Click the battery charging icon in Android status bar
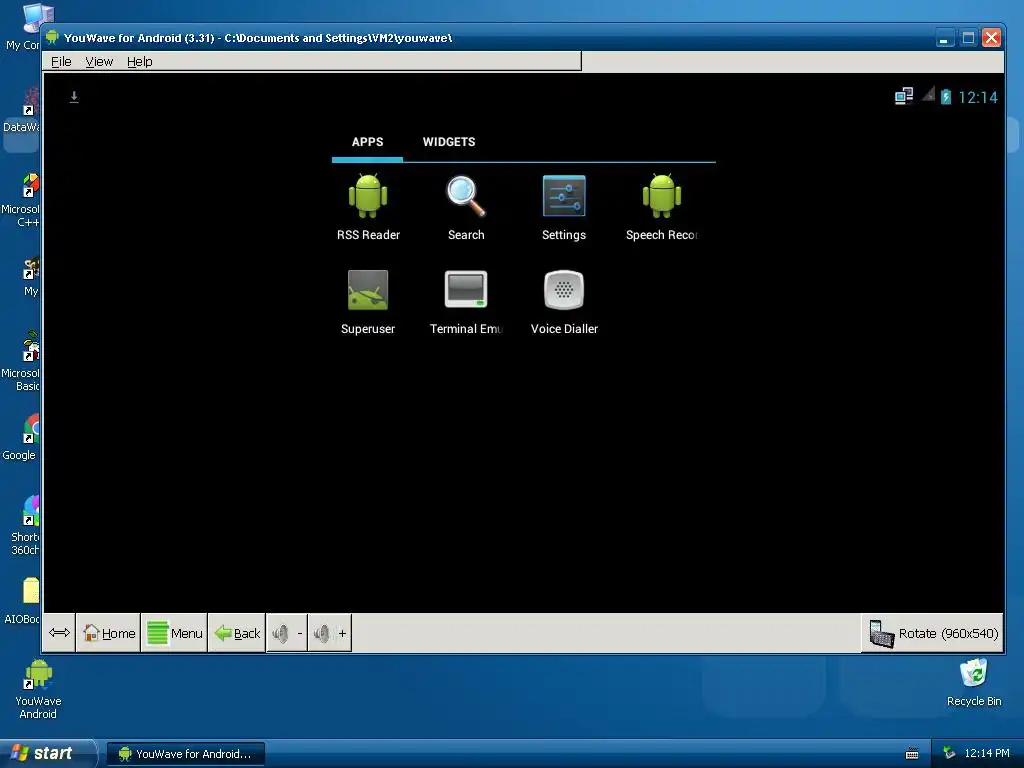The width and height of the screenshot is (1024, 768). [946, 97]
